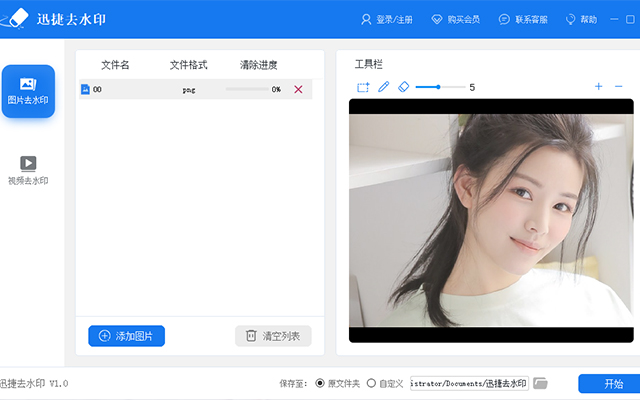Select 自定义 custom radio option

[x=385, y=383]
